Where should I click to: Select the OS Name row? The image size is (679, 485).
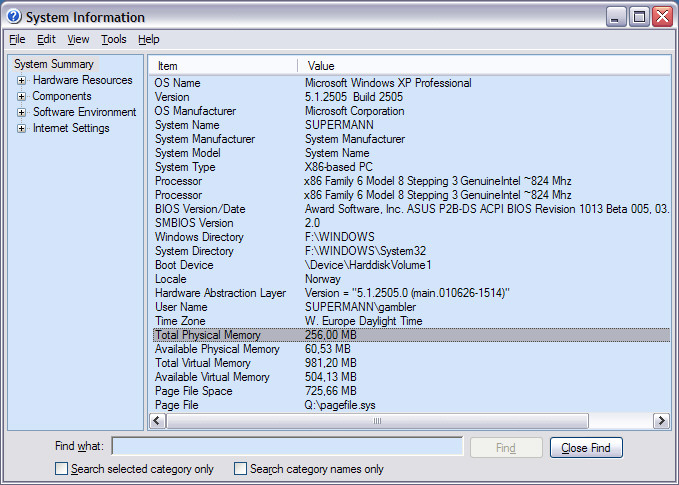coord(411,83)
